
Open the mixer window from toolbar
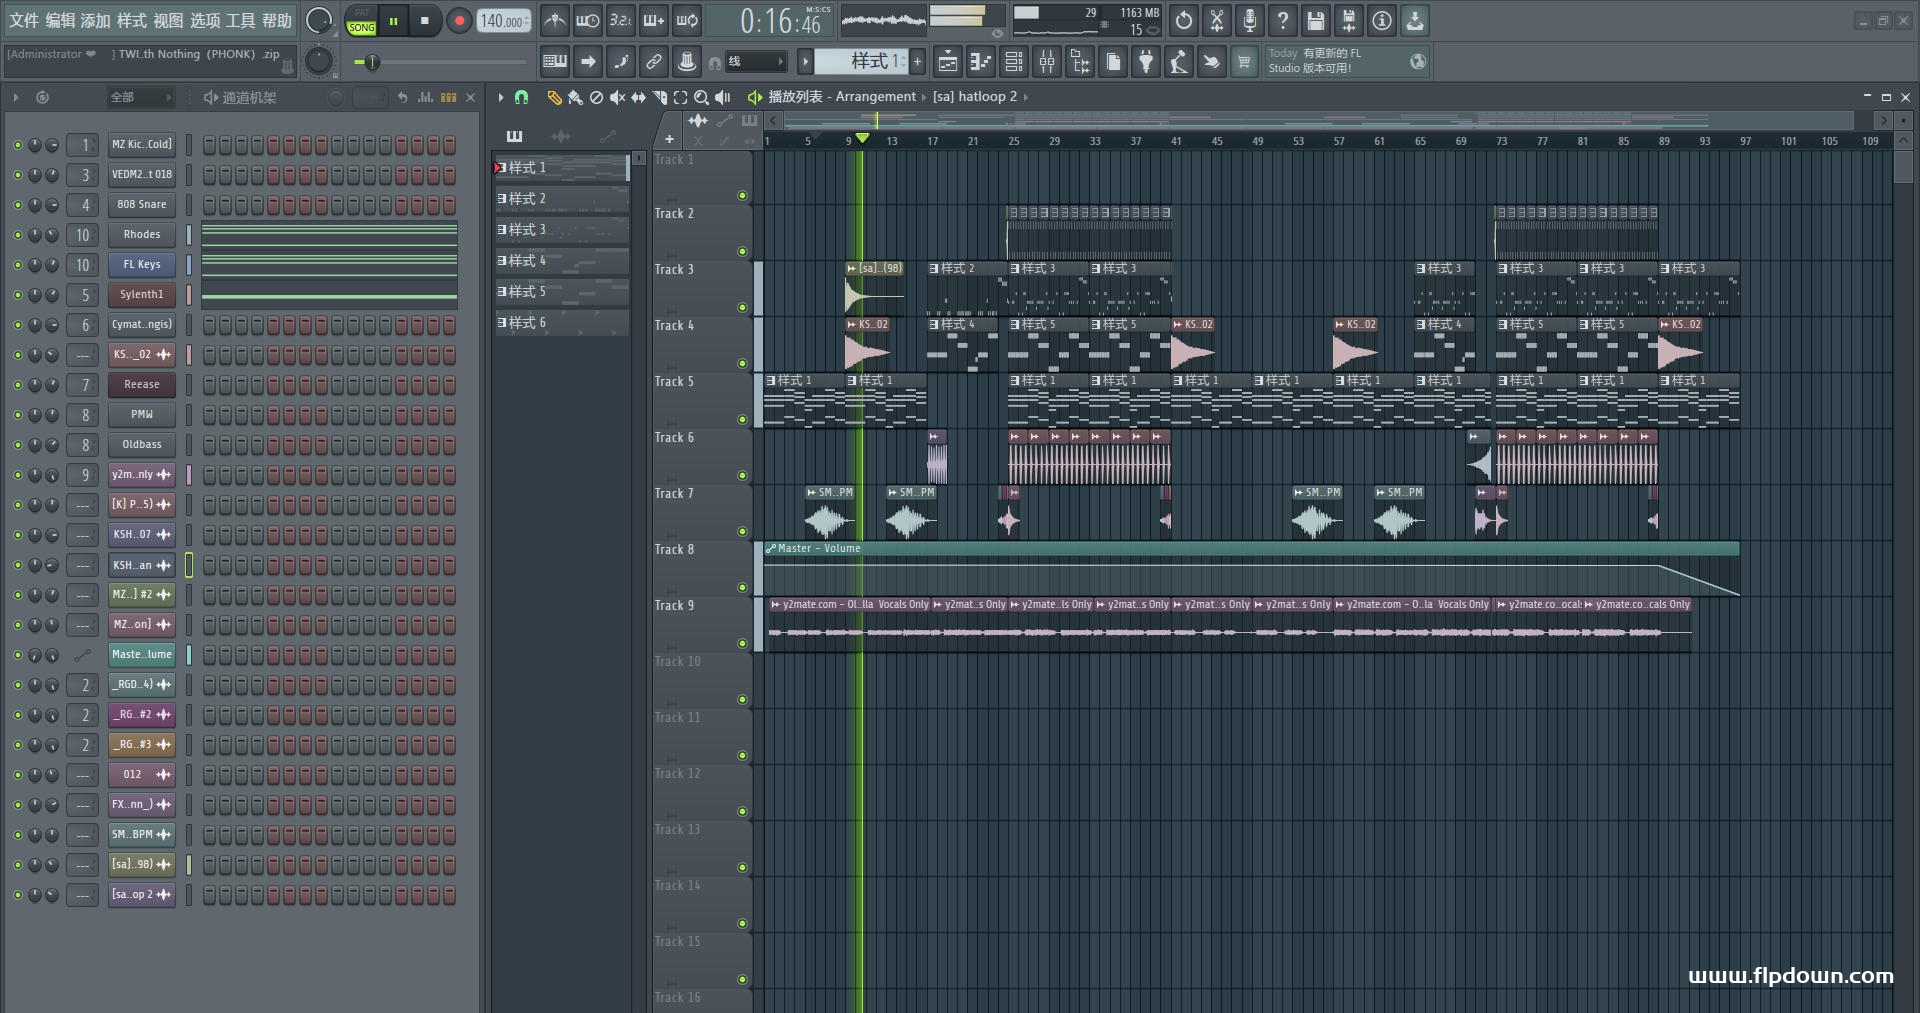pyautogui.click(x=1047, y=62)
